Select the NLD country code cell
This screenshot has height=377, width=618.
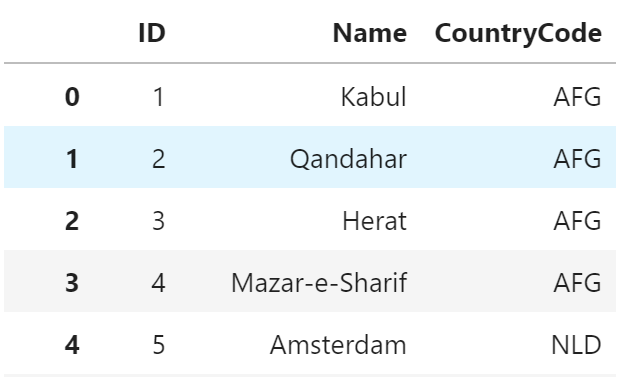[576, 345]
